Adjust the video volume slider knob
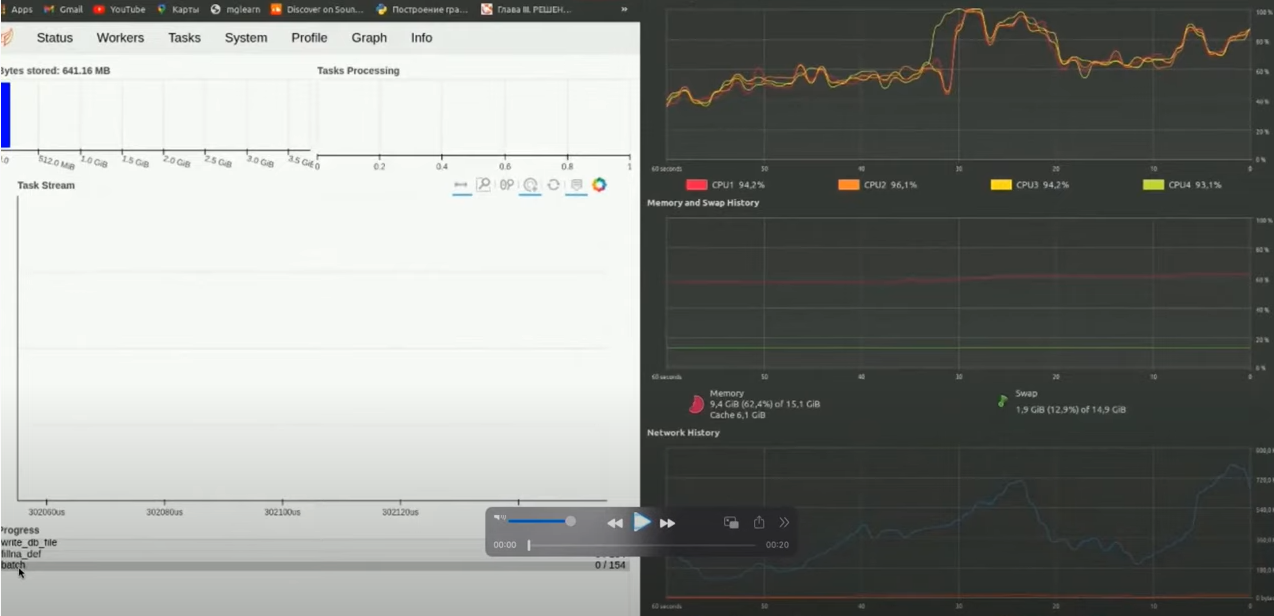 pyautogui.click(x=570, y=521)
